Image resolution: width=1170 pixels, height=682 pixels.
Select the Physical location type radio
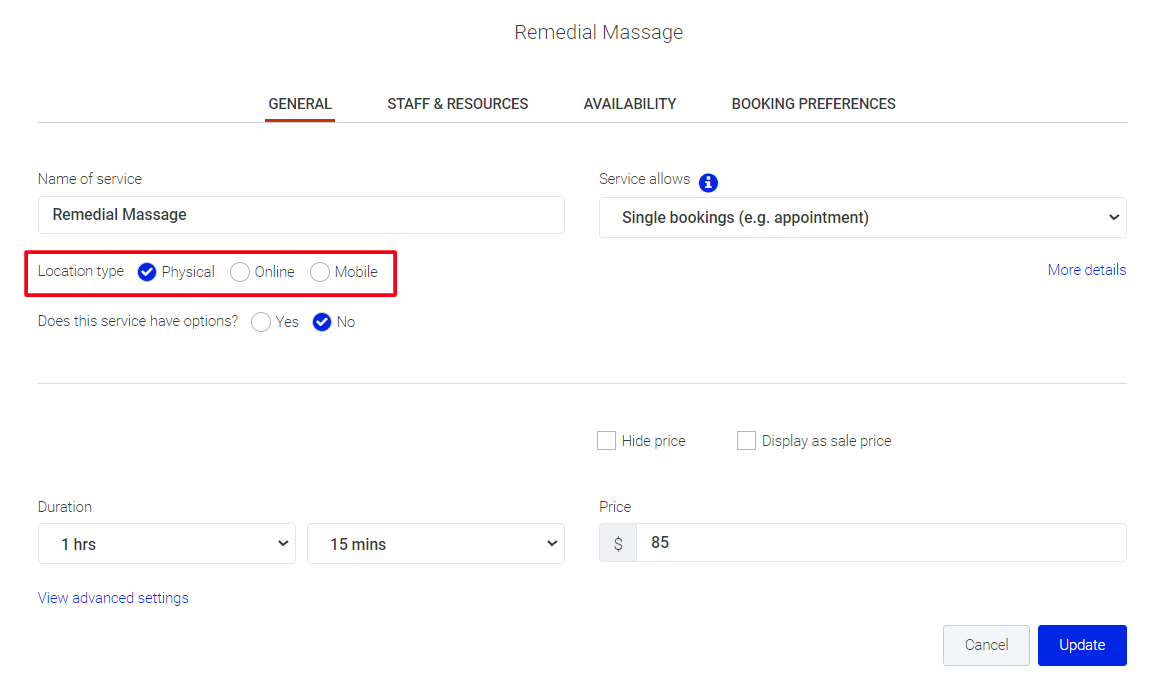coord(147,272)
